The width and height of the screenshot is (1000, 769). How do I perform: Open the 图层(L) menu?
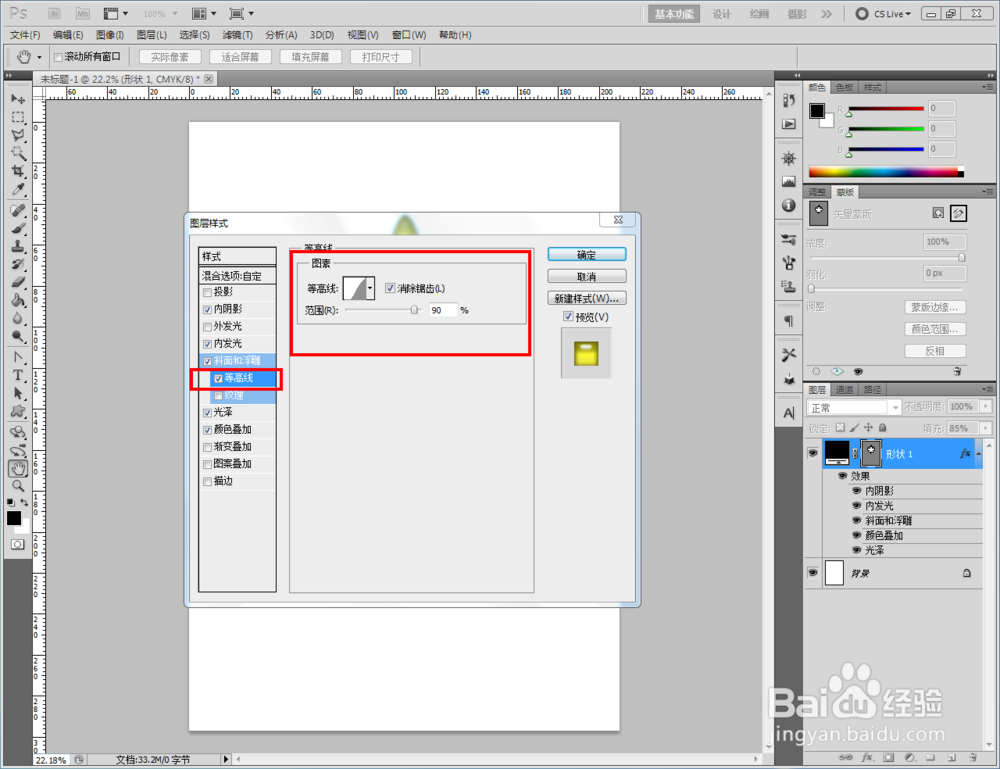(152, 35)
